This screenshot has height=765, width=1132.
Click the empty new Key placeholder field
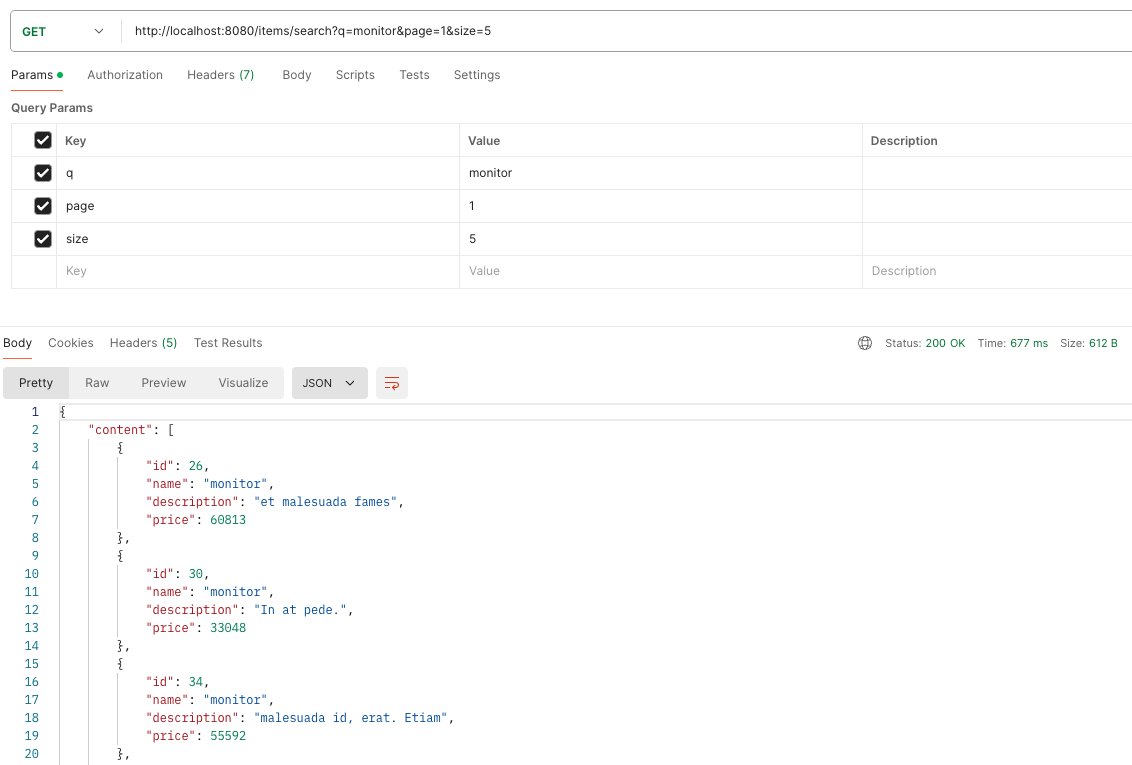258,271
